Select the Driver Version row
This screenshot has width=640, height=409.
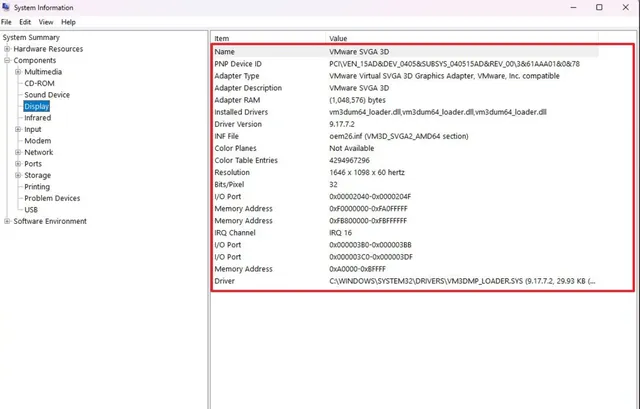pos(405,124)
